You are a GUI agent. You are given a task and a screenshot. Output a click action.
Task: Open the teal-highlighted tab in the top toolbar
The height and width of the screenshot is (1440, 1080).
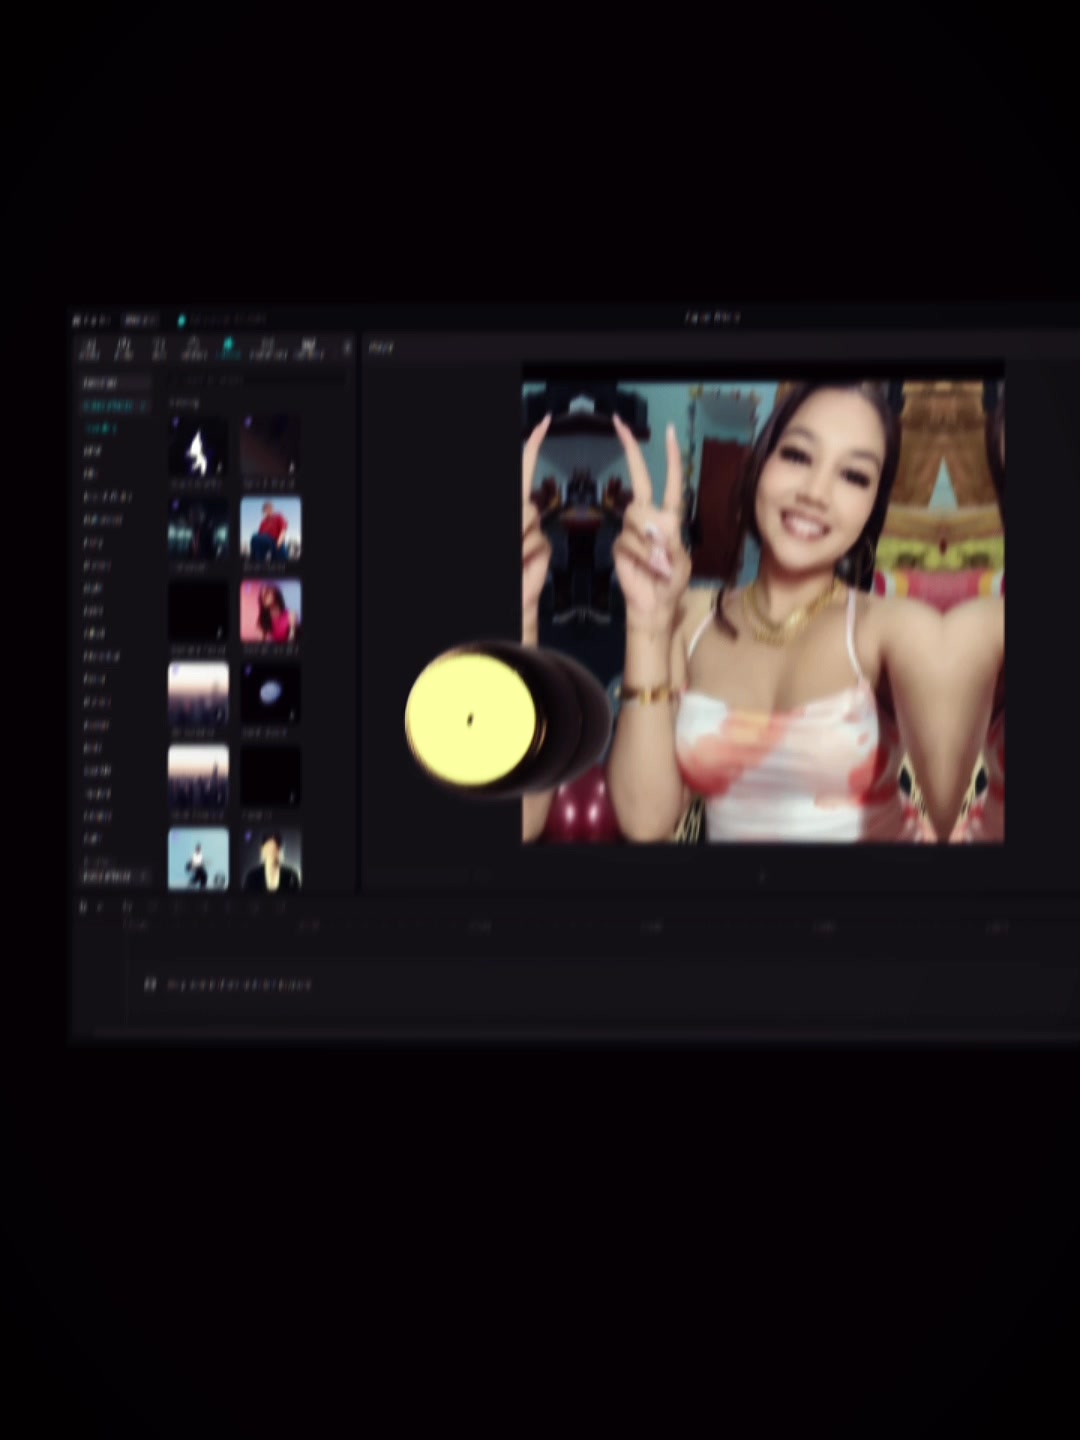228,347
